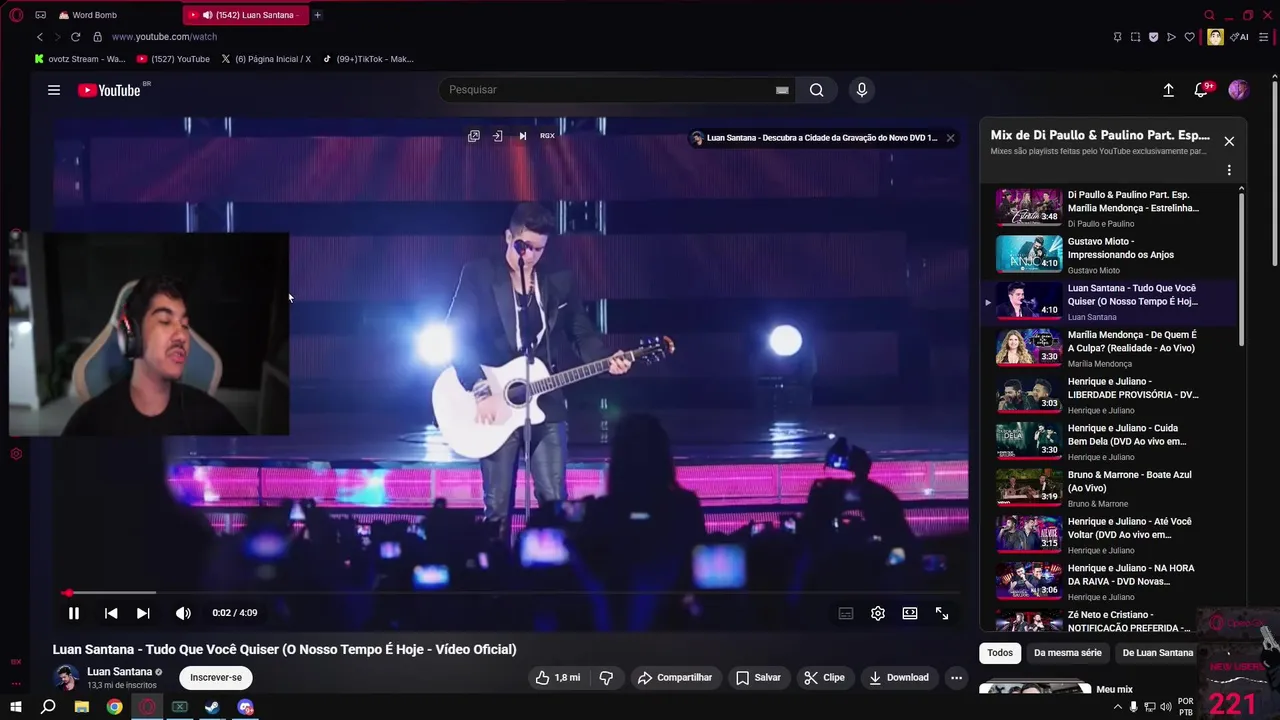The height and width of the screenshot is (720, 1280).
Task: Add page to favorites heart icon
Action: pyautogui.click(x=1189, y=37)
